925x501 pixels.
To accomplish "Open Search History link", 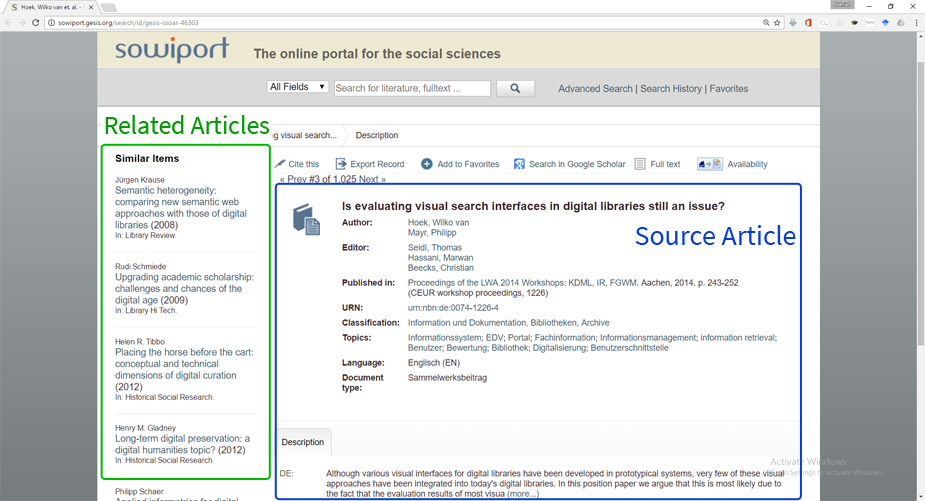I will point(671,89).
